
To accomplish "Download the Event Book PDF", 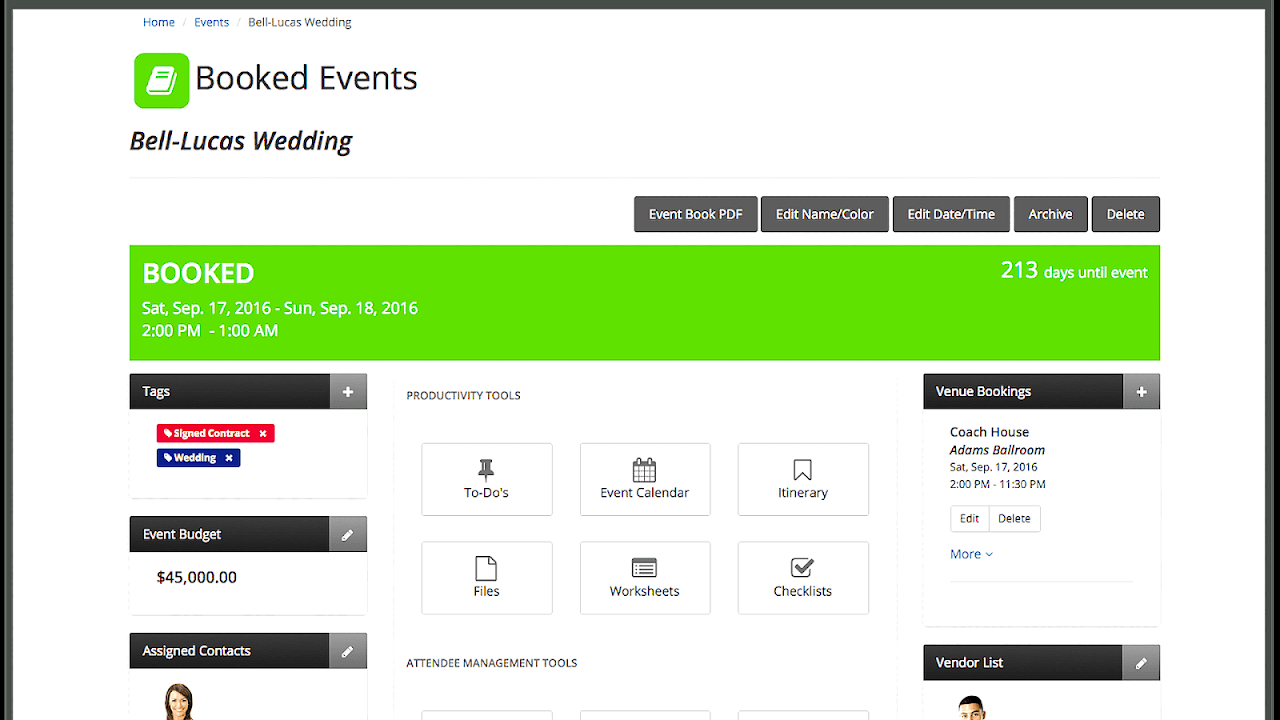I will [696, 214].
